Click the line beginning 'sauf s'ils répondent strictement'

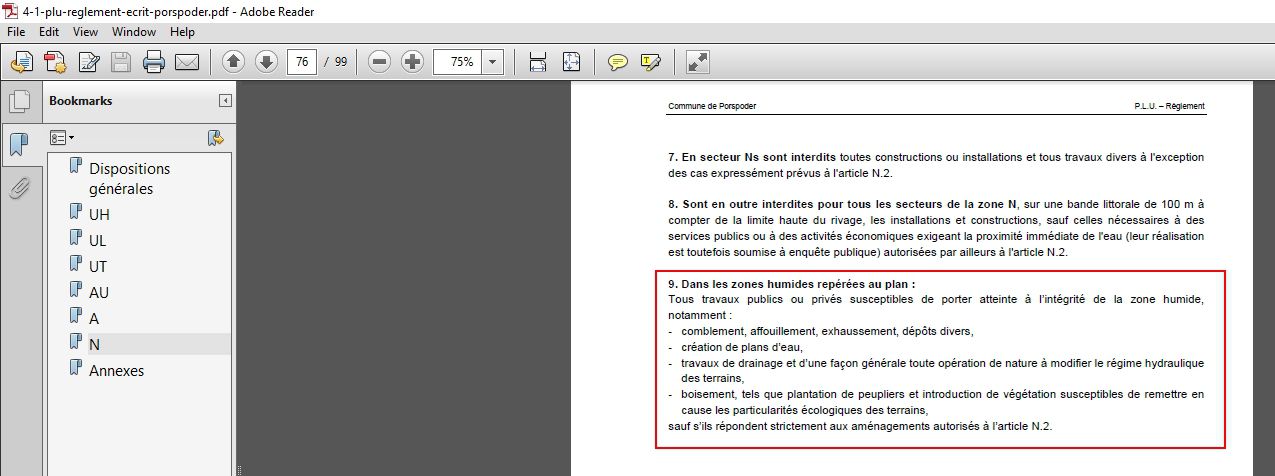tap(860, 426)
